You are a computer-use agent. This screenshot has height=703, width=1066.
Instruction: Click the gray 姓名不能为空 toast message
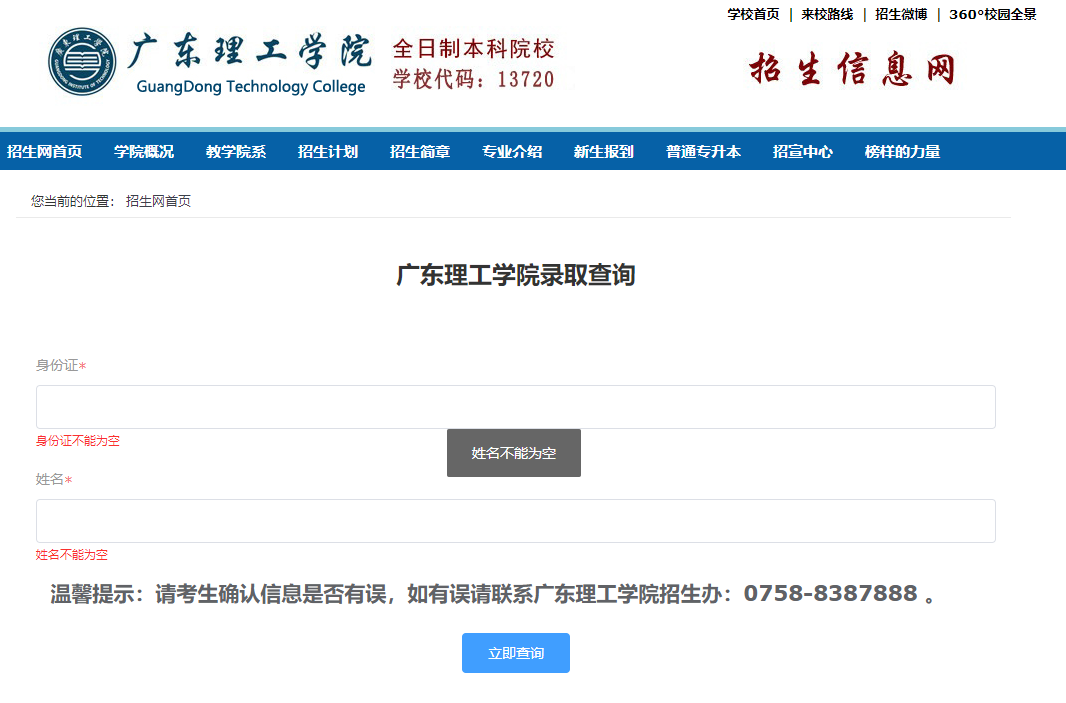[x=514, y=453]
